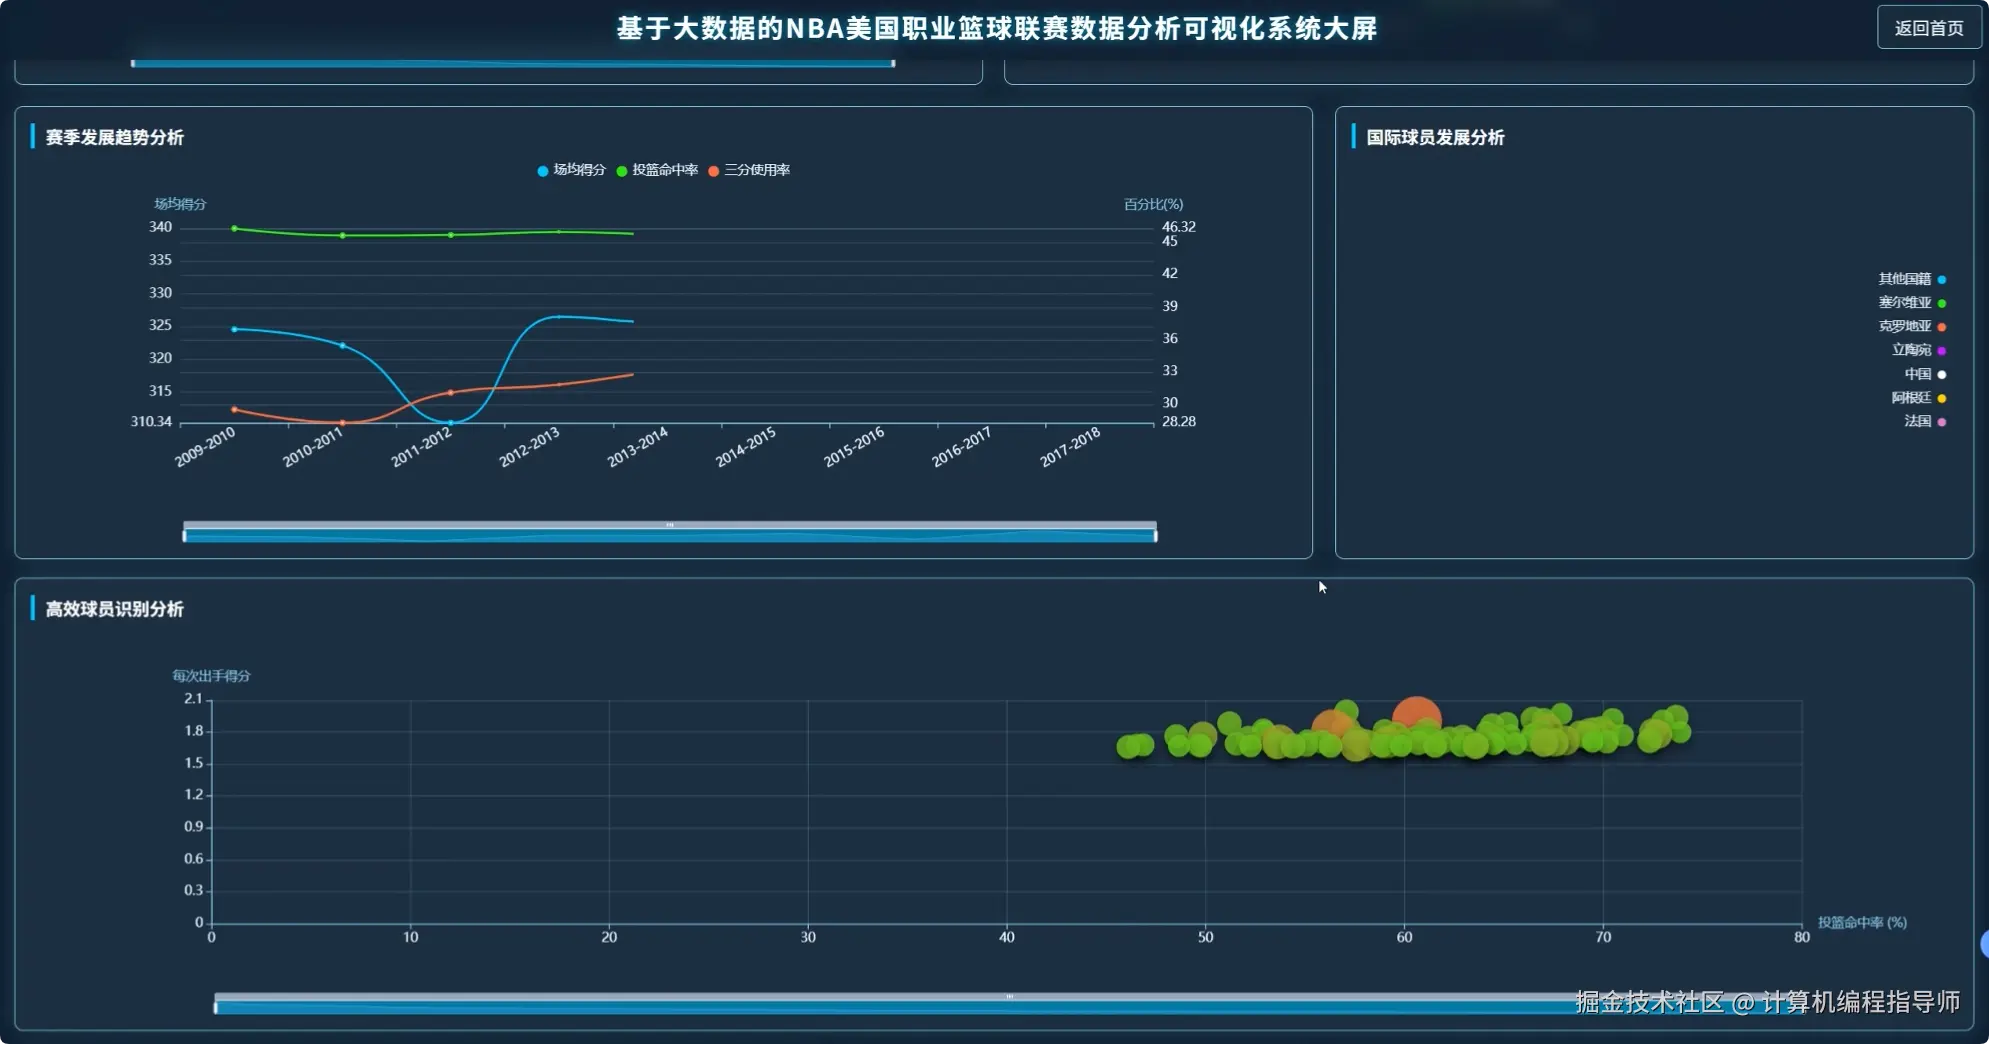Click the 高效球员识别分析 panel title
1989x1044 pixels.
tap(115, 609)
